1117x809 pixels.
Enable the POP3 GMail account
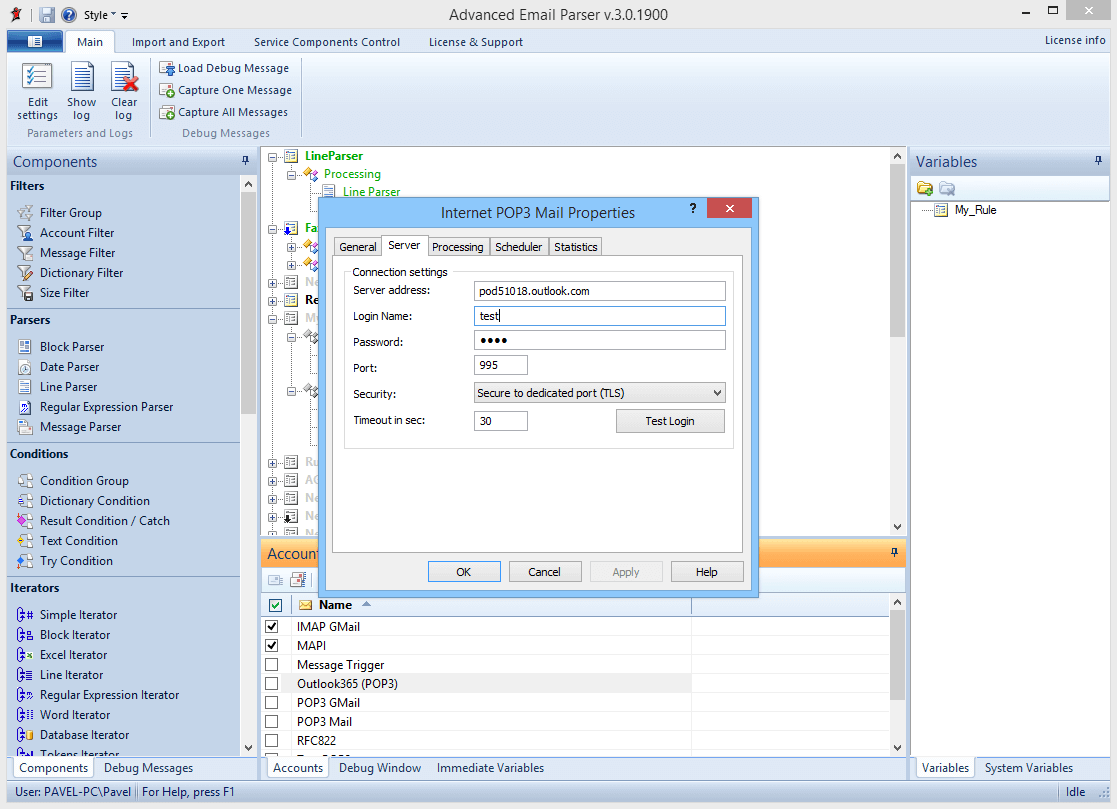(x=271, y=702)
